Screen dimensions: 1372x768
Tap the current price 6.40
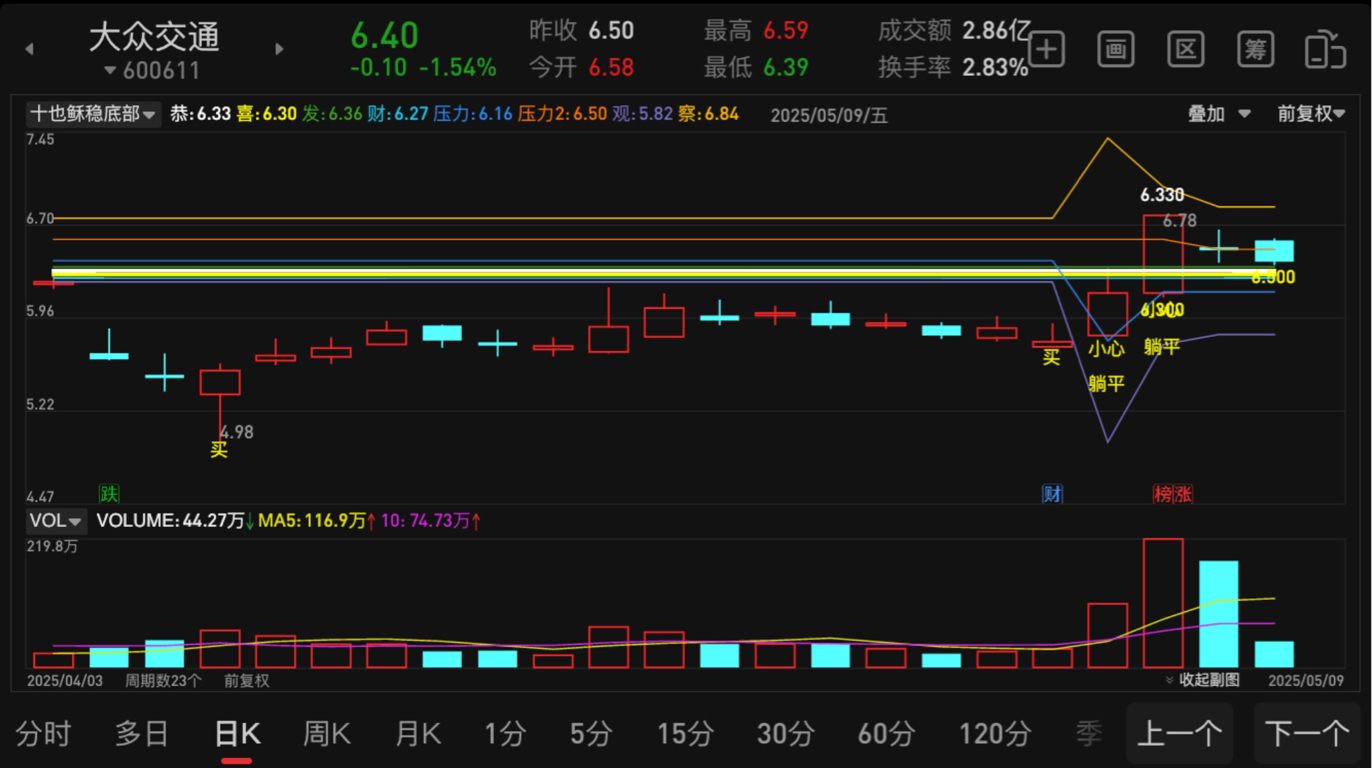385,35
